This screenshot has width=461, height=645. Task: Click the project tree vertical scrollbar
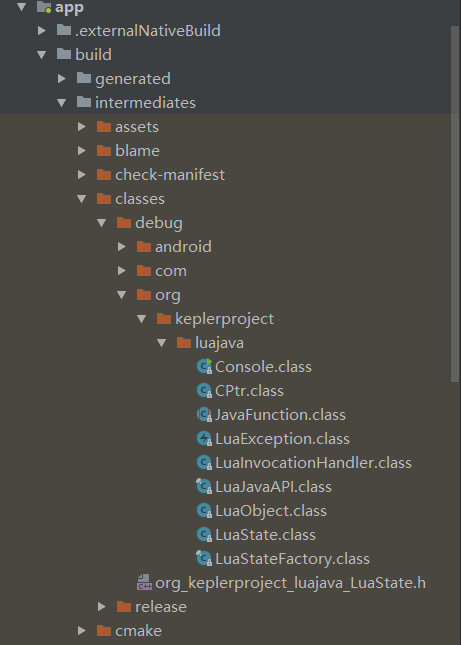pyautogui.click(x=455, y=204)
